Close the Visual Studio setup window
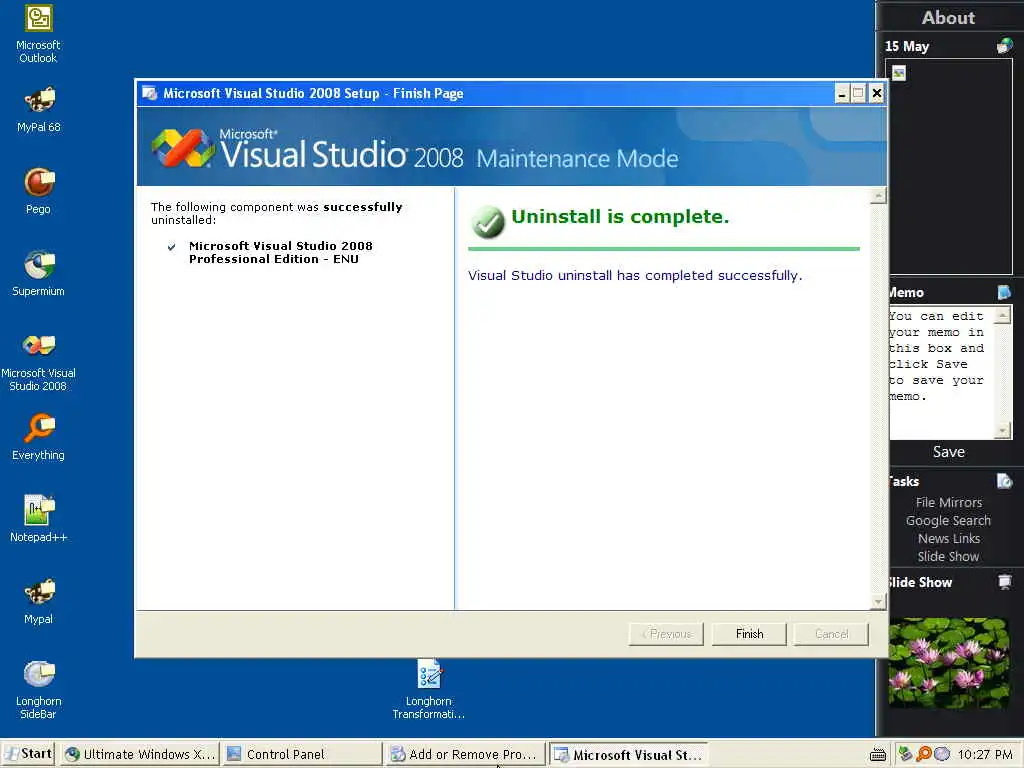The width and height of the screenshot is (1024, 768). pyautogui.click(x=877, y=93)
